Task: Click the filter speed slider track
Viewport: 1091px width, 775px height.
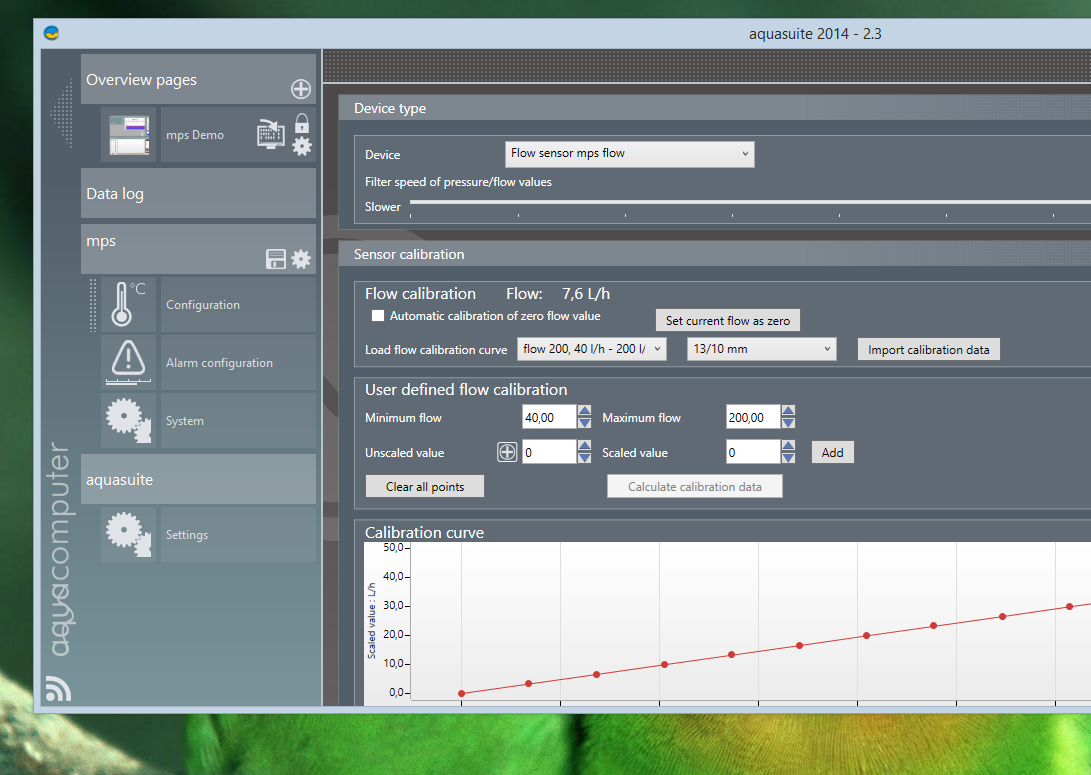Action: [x=750, y=202]
